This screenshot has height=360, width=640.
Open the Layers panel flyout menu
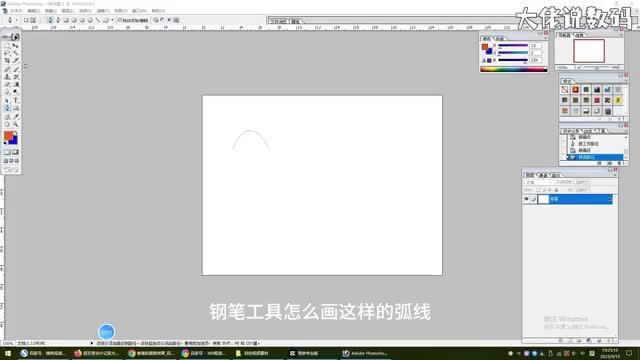tap(615, 175)
